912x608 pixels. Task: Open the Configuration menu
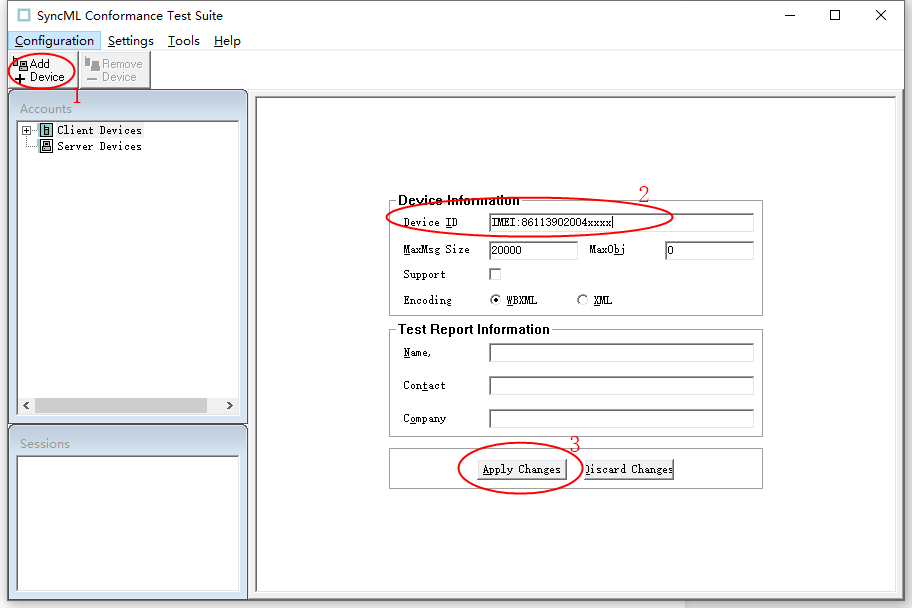[54, 41]
